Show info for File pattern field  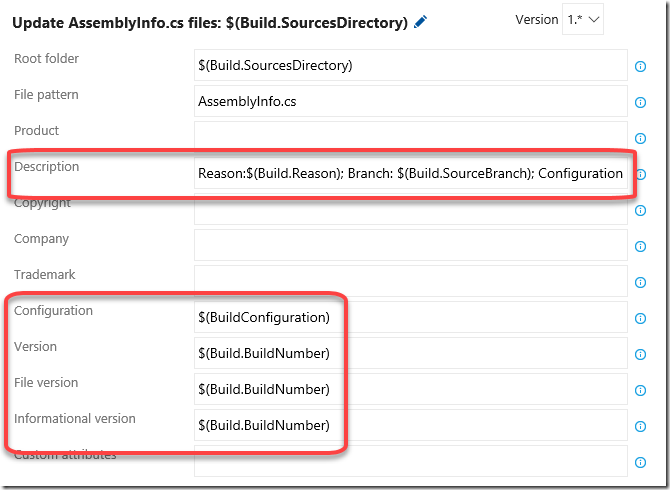coord(640,102)
